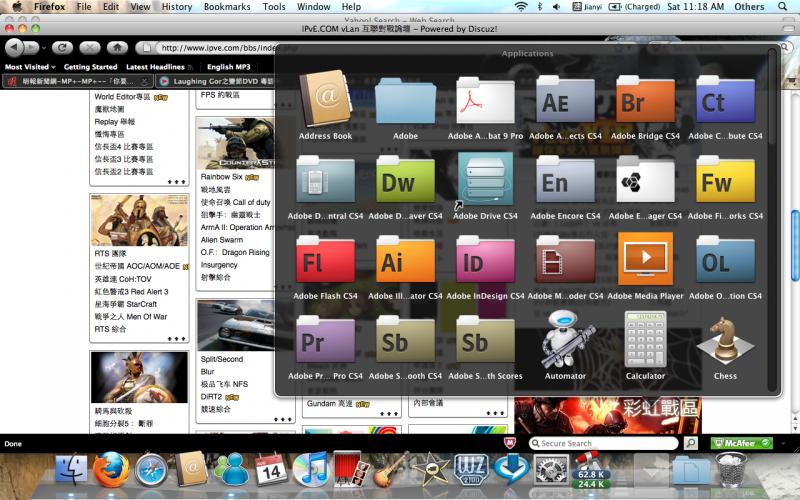This screenshot has width=800, height=500.
Task: Go back with Firefox back button
Action: [x=14, y=48]
